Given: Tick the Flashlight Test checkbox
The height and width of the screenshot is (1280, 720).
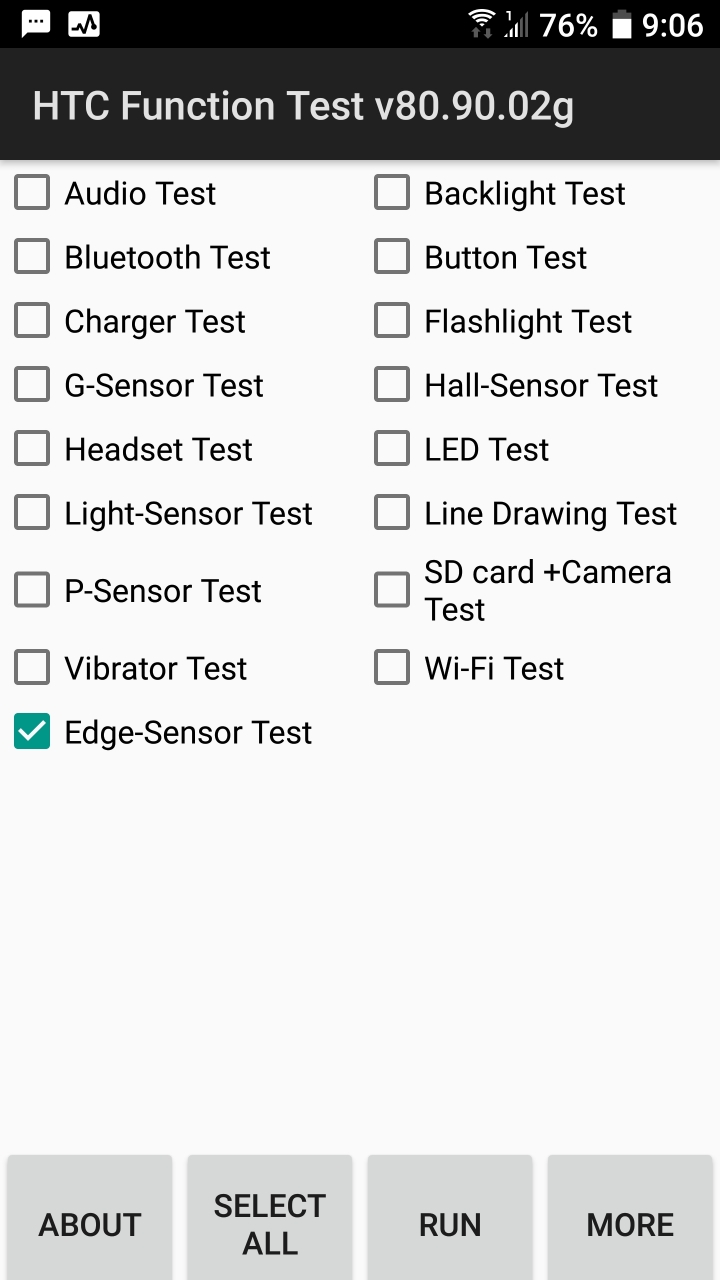Looking at the screenshot, I should 392,321.
